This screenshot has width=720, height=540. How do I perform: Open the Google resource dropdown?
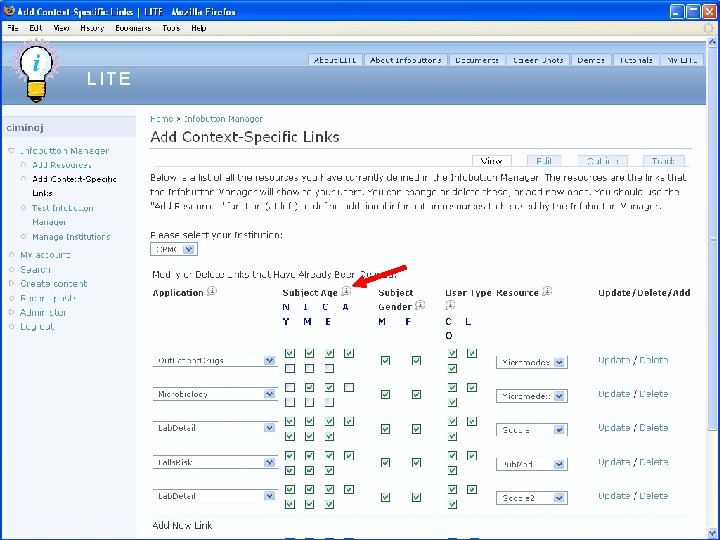pos(532,430)
